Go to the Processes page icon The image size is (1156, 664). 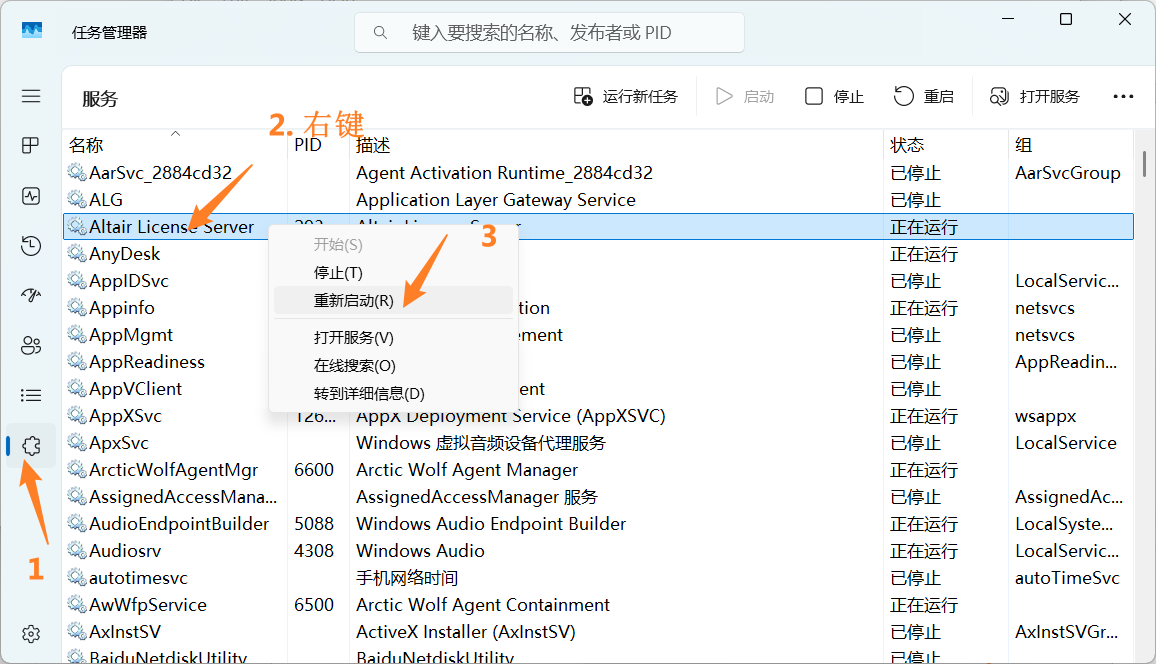click(31, 146)
